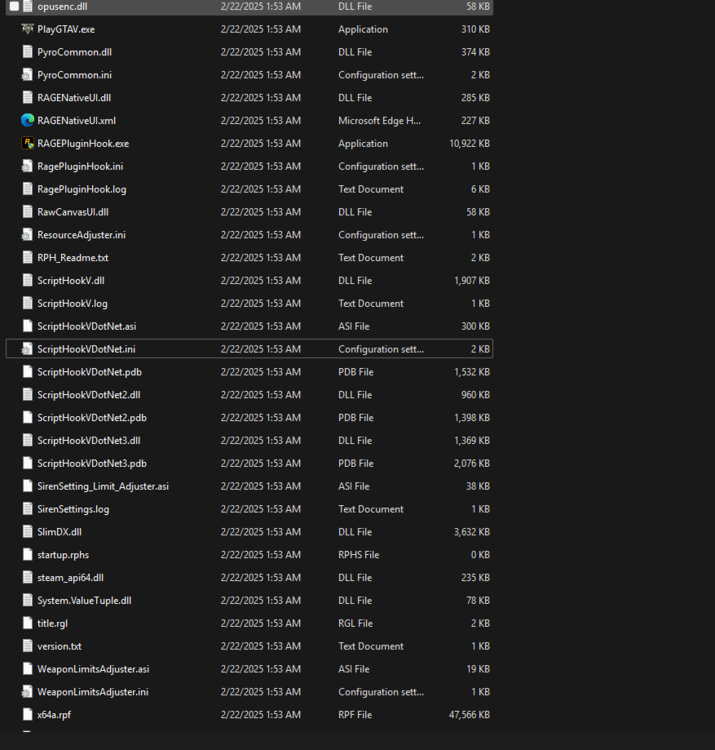Select the ScriptHookVDotNet3.dll file name

click(89, 441)
